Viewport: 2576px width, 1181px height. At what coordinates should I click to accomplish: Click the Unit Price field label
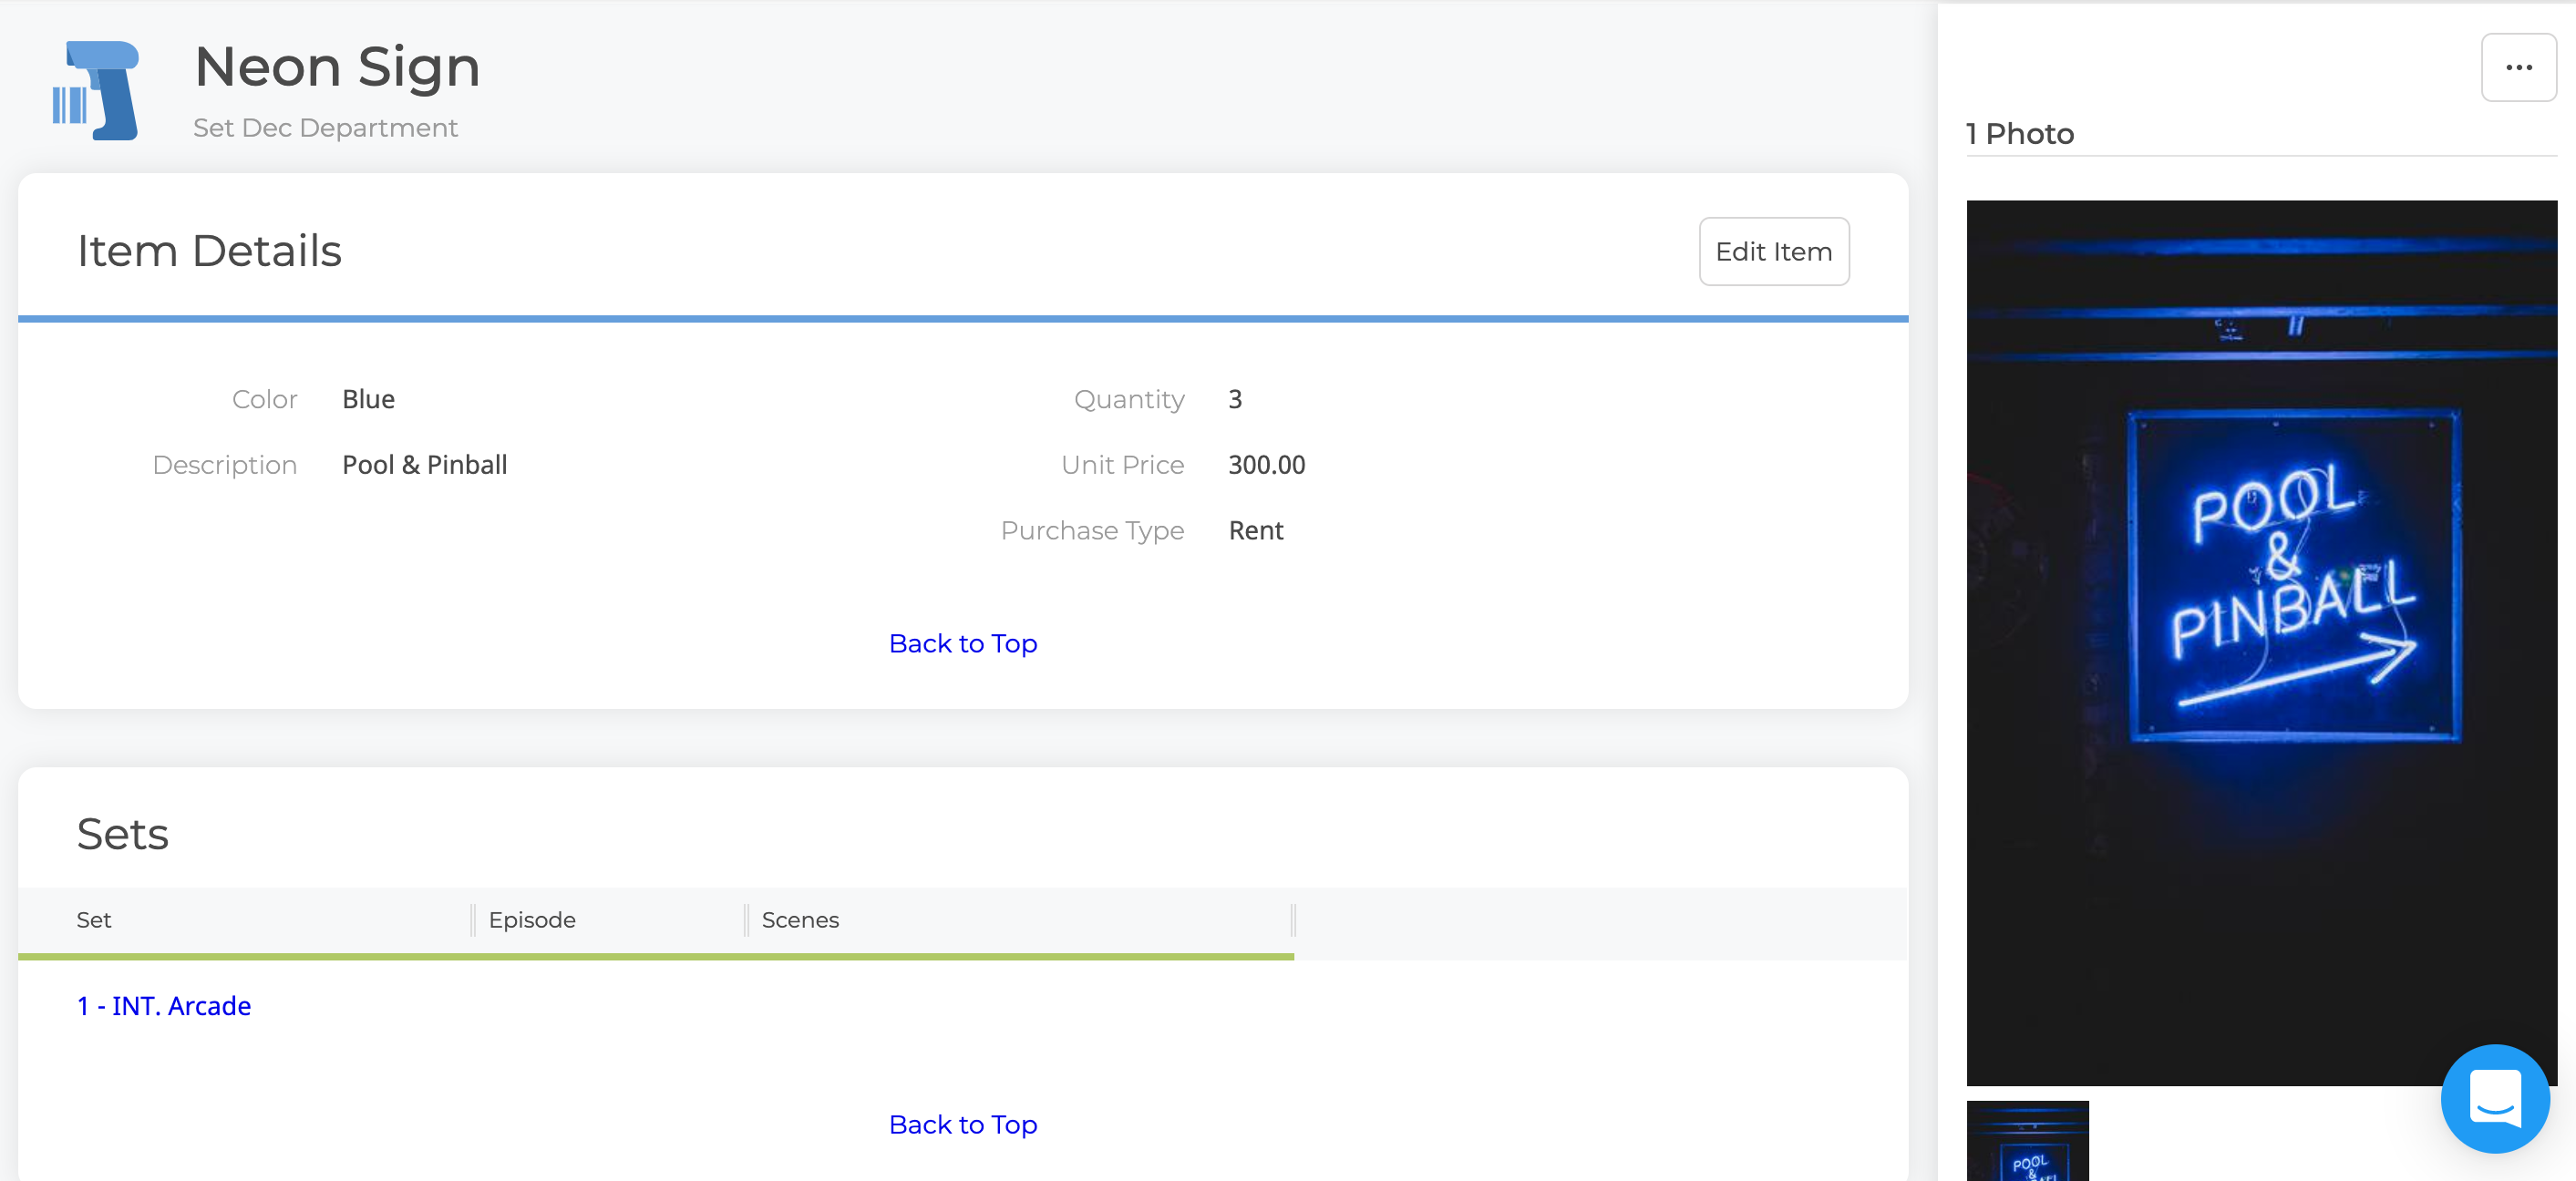[1122, 464]
